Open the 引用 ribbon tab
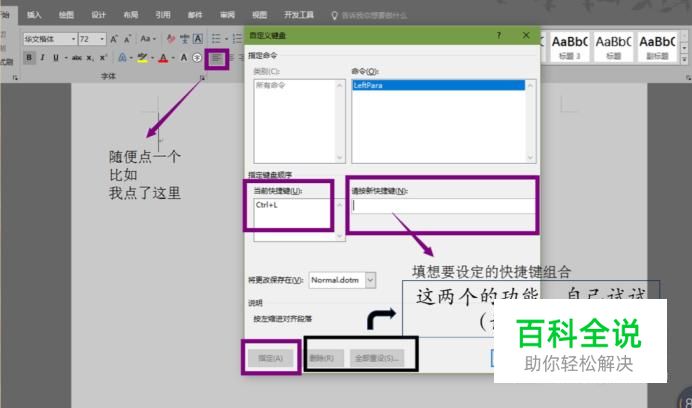This screenshot has width=692, height=408. [163, 15]
